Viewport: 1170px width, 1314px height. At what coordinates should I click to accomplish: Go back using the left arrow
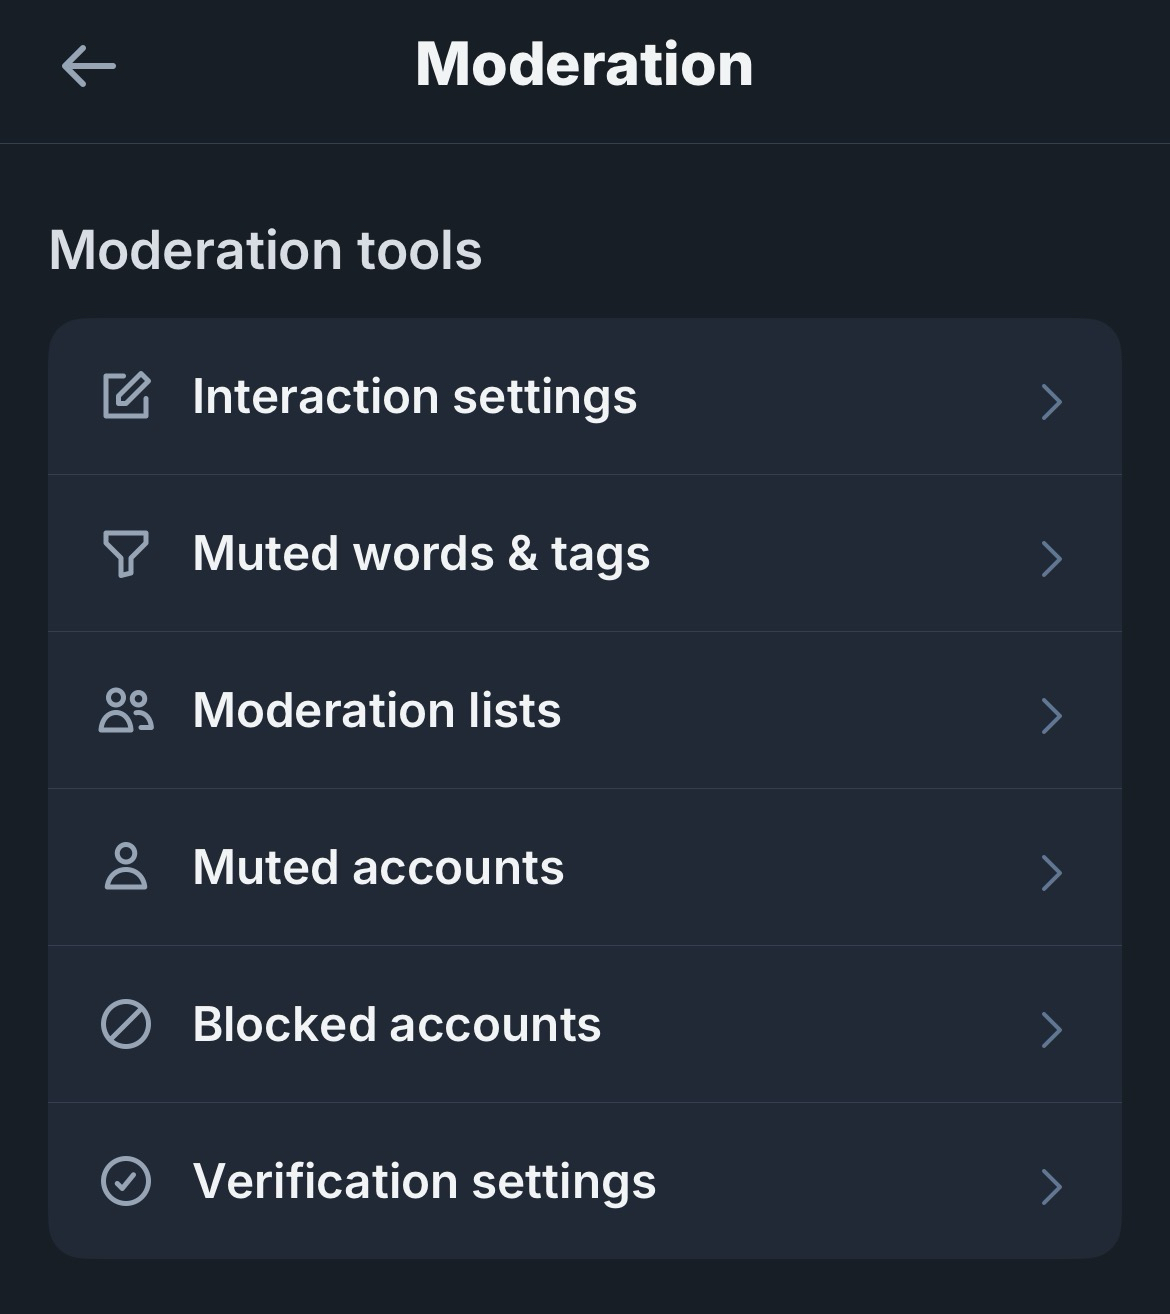(x=88, y=67)
